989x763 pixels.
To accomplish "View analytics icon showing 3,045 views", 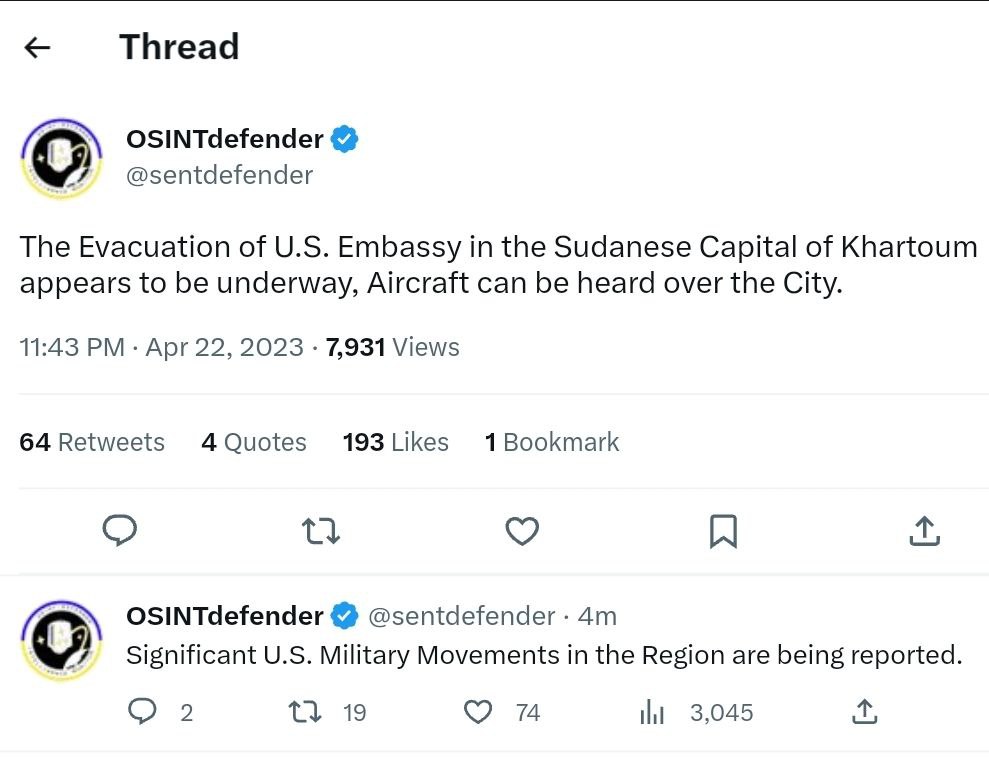I will coord(652,713).
